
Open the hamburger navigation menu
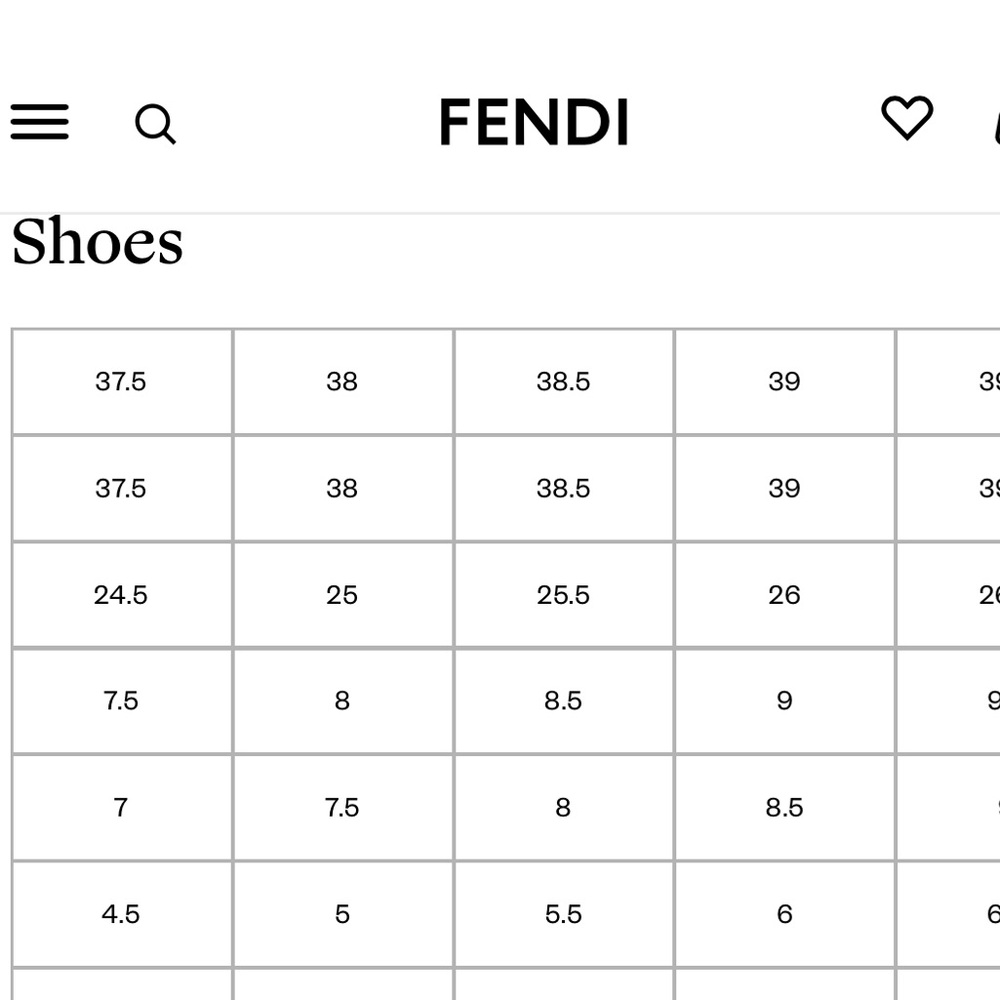[40, 121]
